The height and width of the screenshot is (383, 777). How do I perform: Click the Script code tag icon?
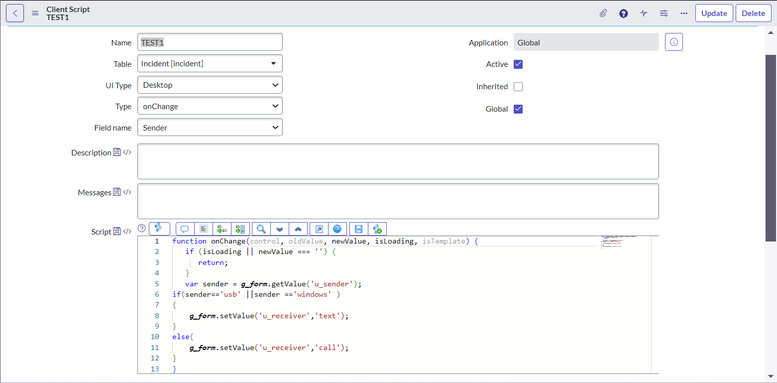click(127, 231)
